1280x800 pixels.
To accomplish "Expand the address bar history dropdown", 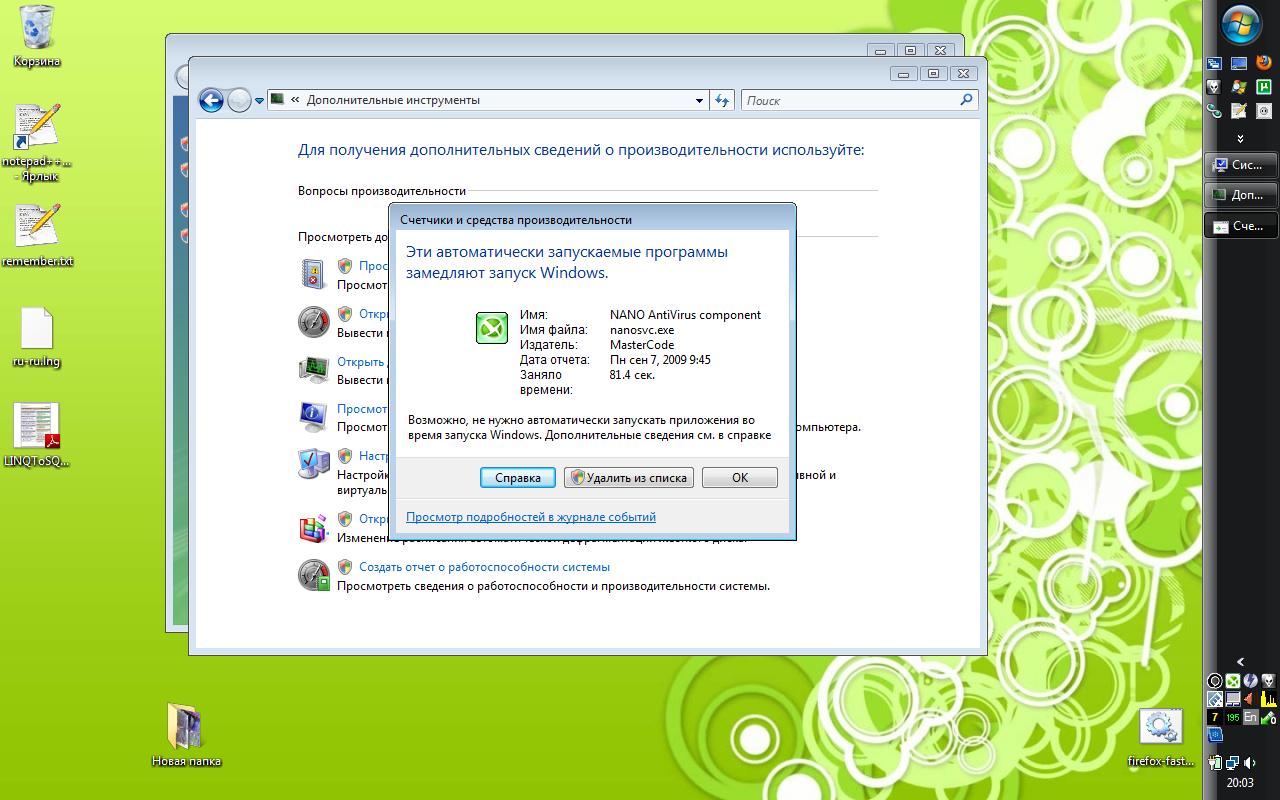I will click(x=699, y=100).
